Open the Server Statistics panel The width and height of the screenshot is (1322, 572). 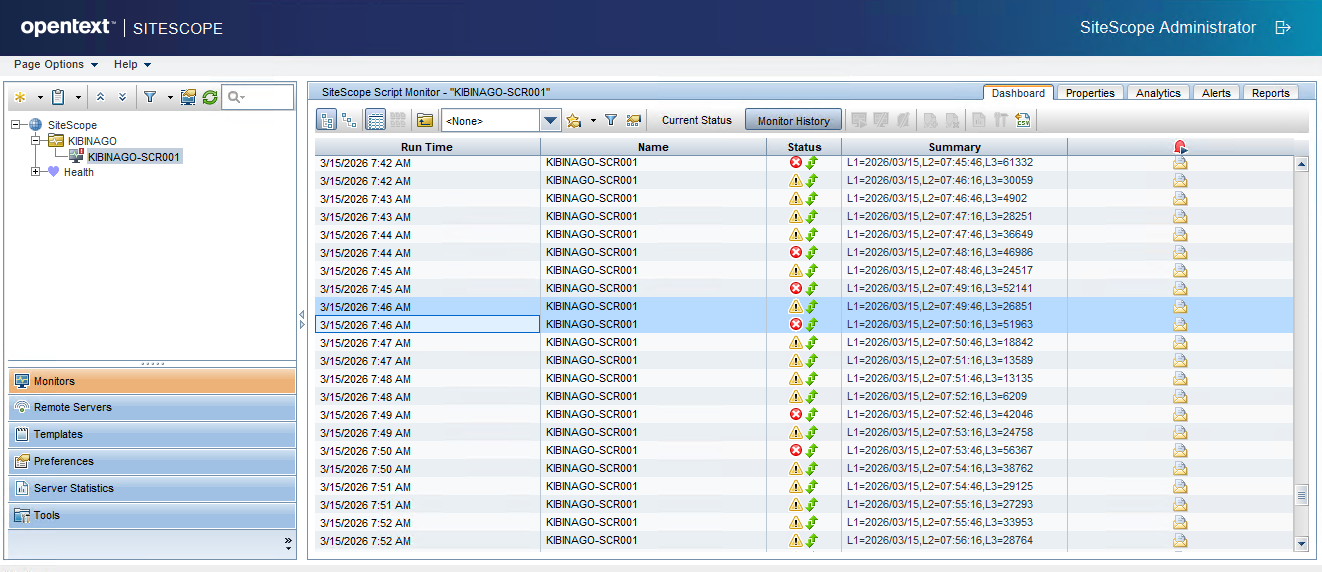tap(151, 489)
